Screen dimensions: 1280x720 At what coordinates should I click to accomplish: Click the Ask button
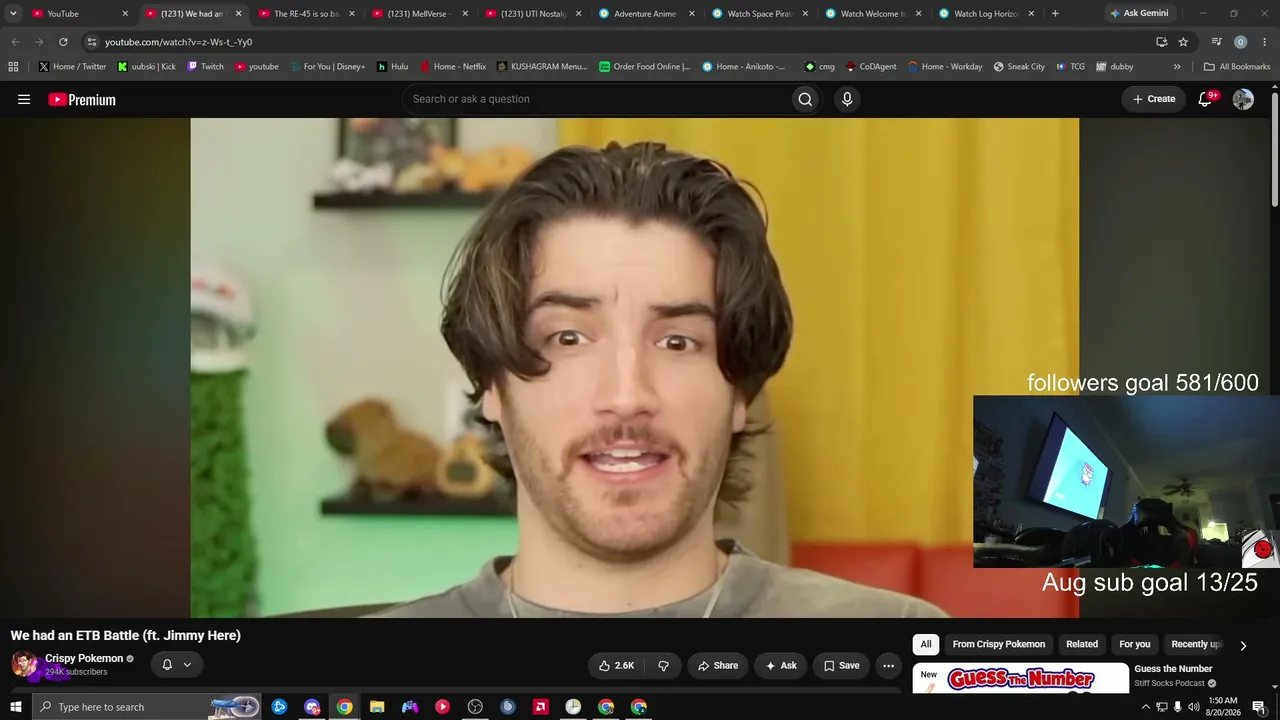(x=781, y=665)
